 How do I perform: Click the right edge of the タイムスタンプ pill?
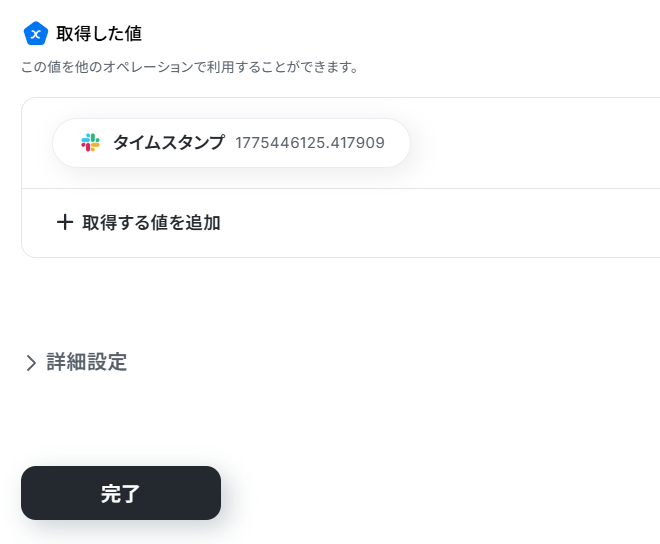click(x=401, y=143)
